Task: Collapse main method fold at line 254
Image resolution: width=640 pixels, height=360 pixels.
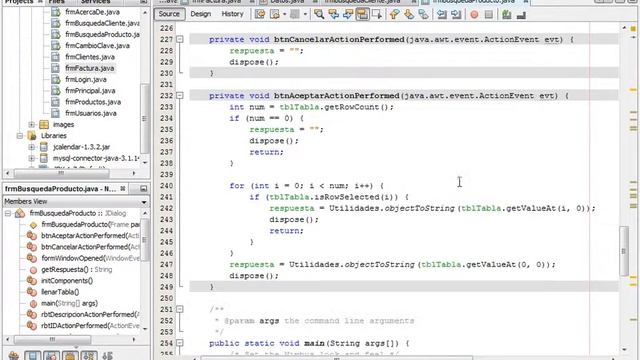Action: pyautogui.click(x=180, y=343)
